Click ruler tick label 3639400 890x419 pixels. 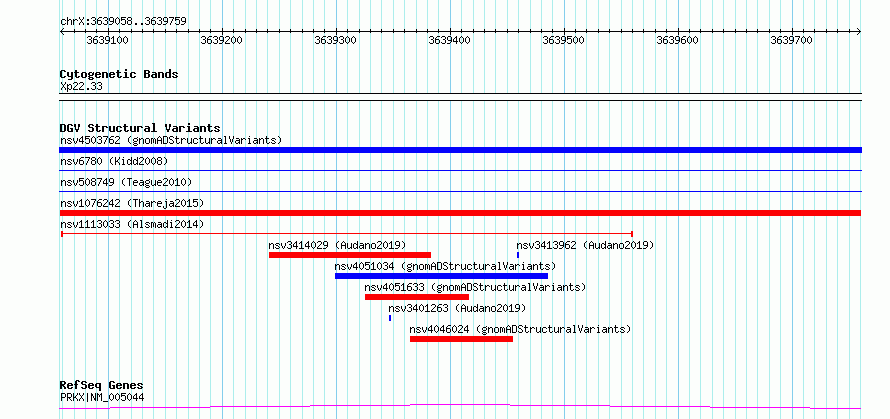tap(450, 40)
